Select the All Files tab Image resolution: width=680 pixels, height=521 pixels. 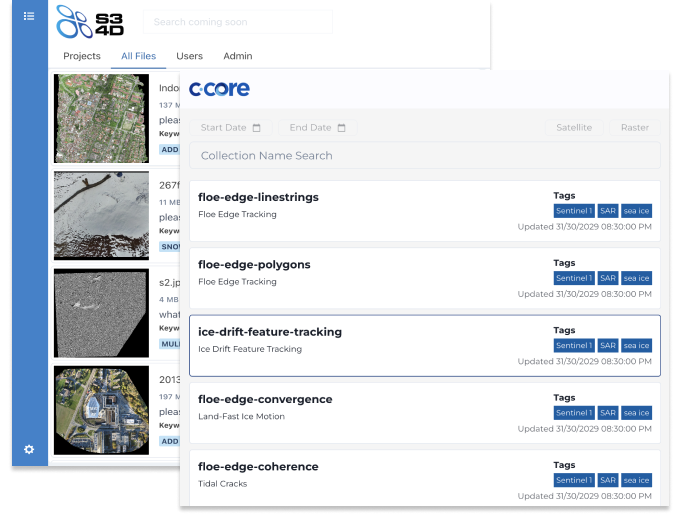coord(139,56)
